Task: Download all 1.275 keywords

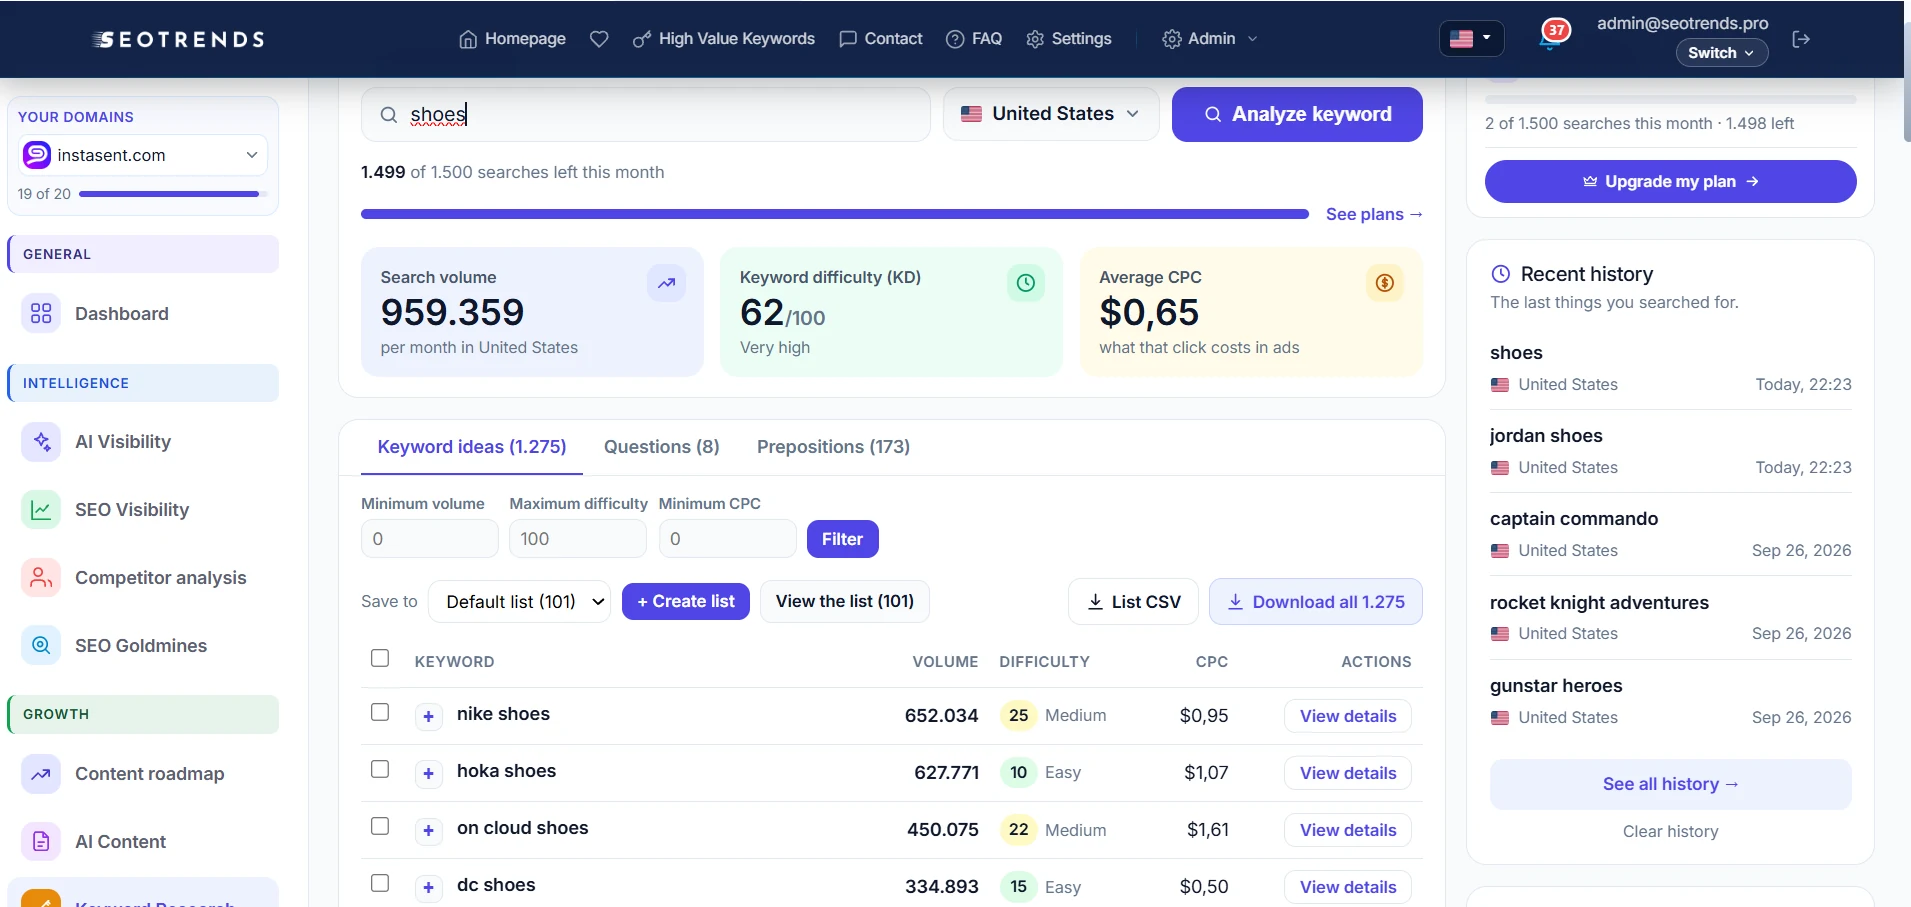Action: [x=1316, y=602]
